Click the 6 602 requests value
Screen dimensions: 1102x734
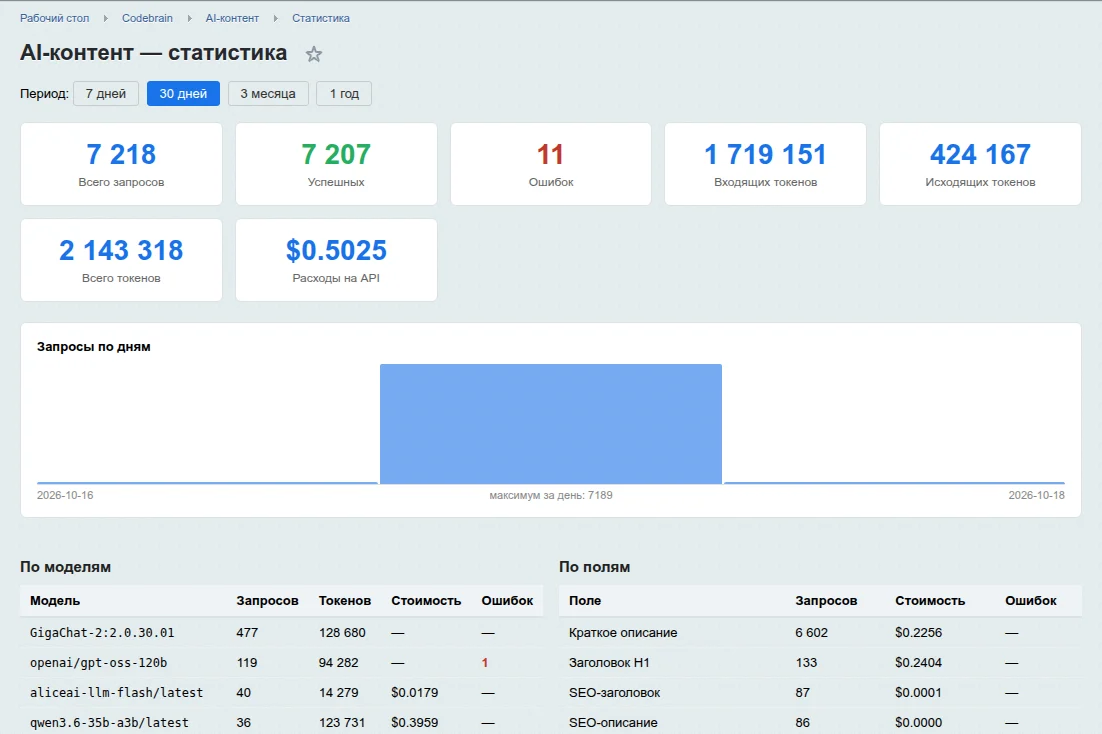pos(812,633)
